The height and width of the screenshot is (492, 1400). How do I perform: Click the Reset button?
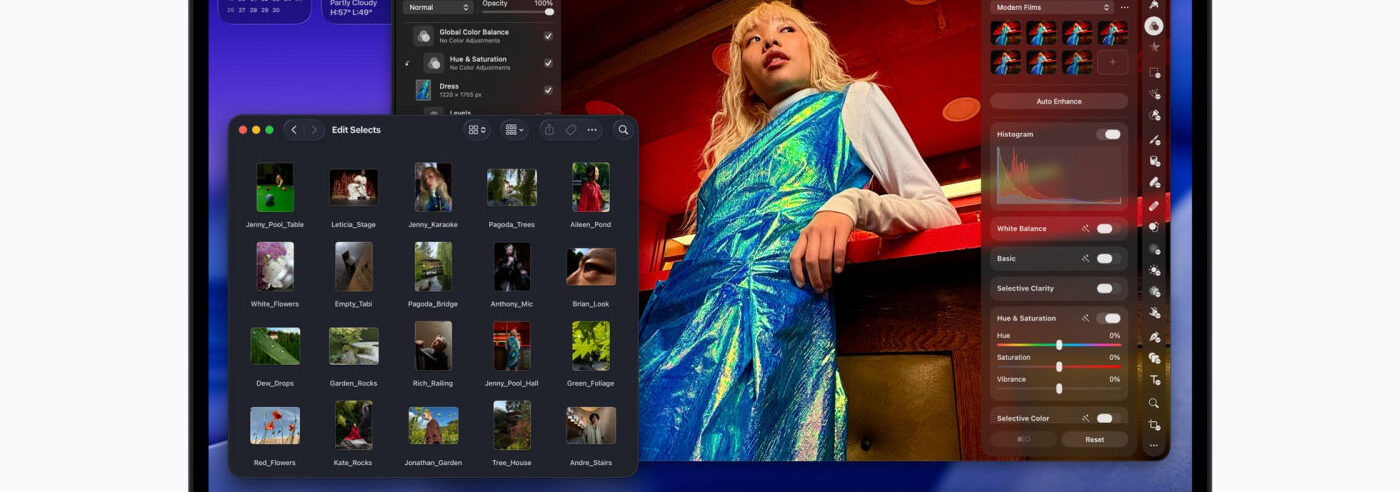pyautogui.click(x=1094, y=439)
